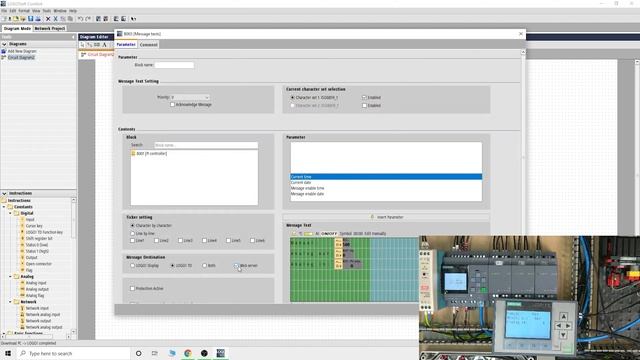Collapse the Analog tree folder
The image size is (640, 360).
point(10,276)
